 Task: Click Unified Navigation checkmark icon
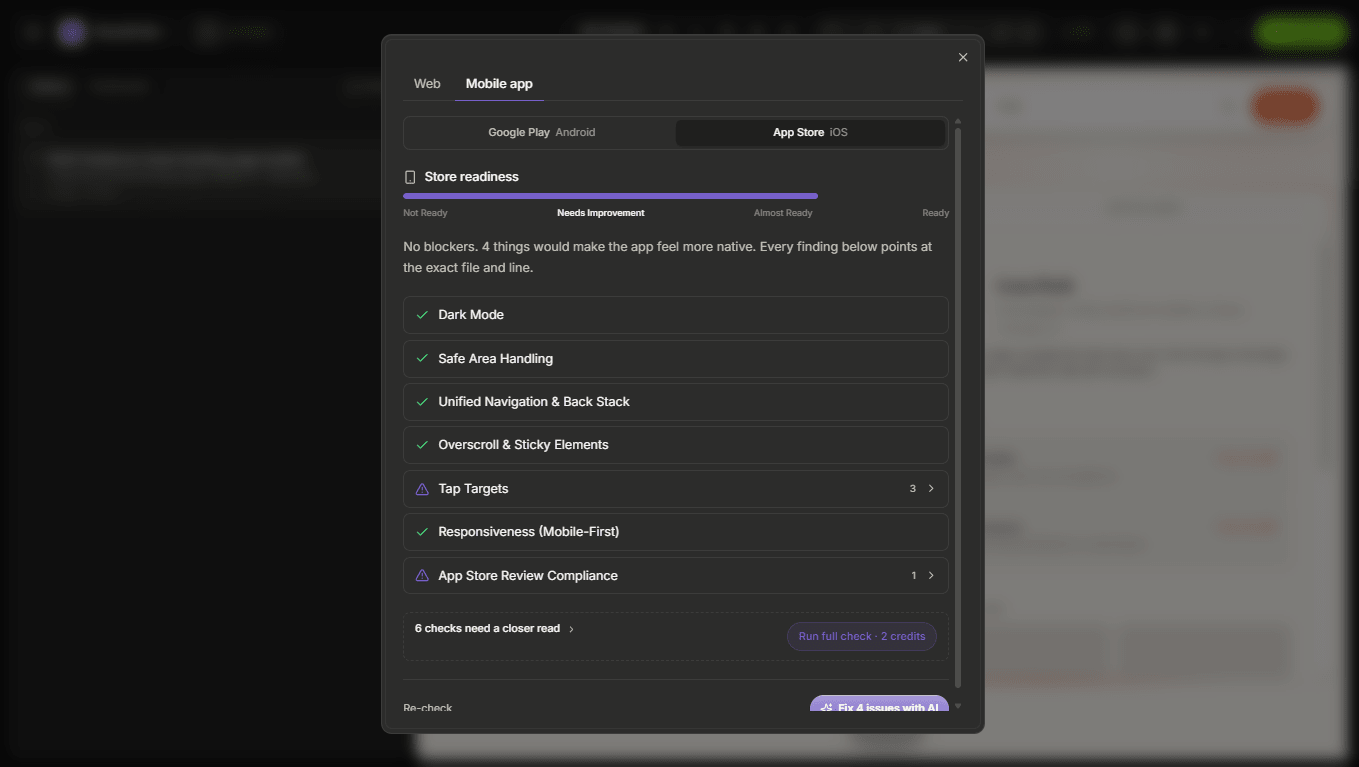(422, 402)
